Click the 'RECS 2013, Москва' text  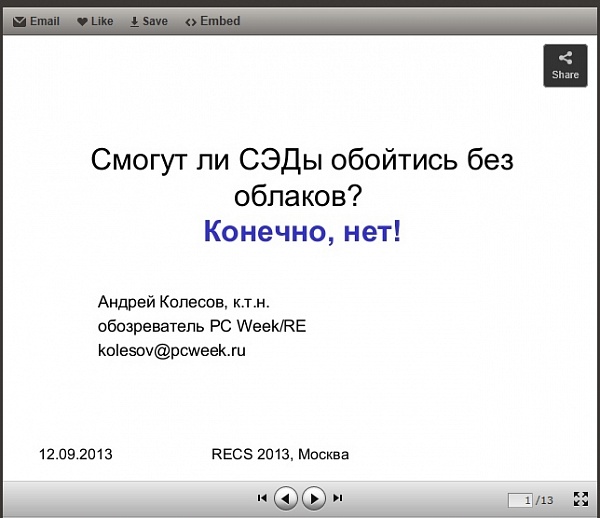[280, 454]
